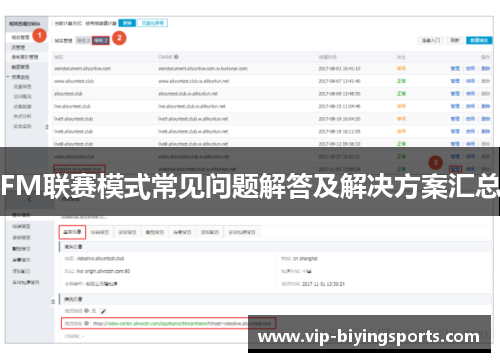Screen dimensions: 500x362
Task: Collapse lower sidebar using the handle beside push info
Action: coord(53,302)
